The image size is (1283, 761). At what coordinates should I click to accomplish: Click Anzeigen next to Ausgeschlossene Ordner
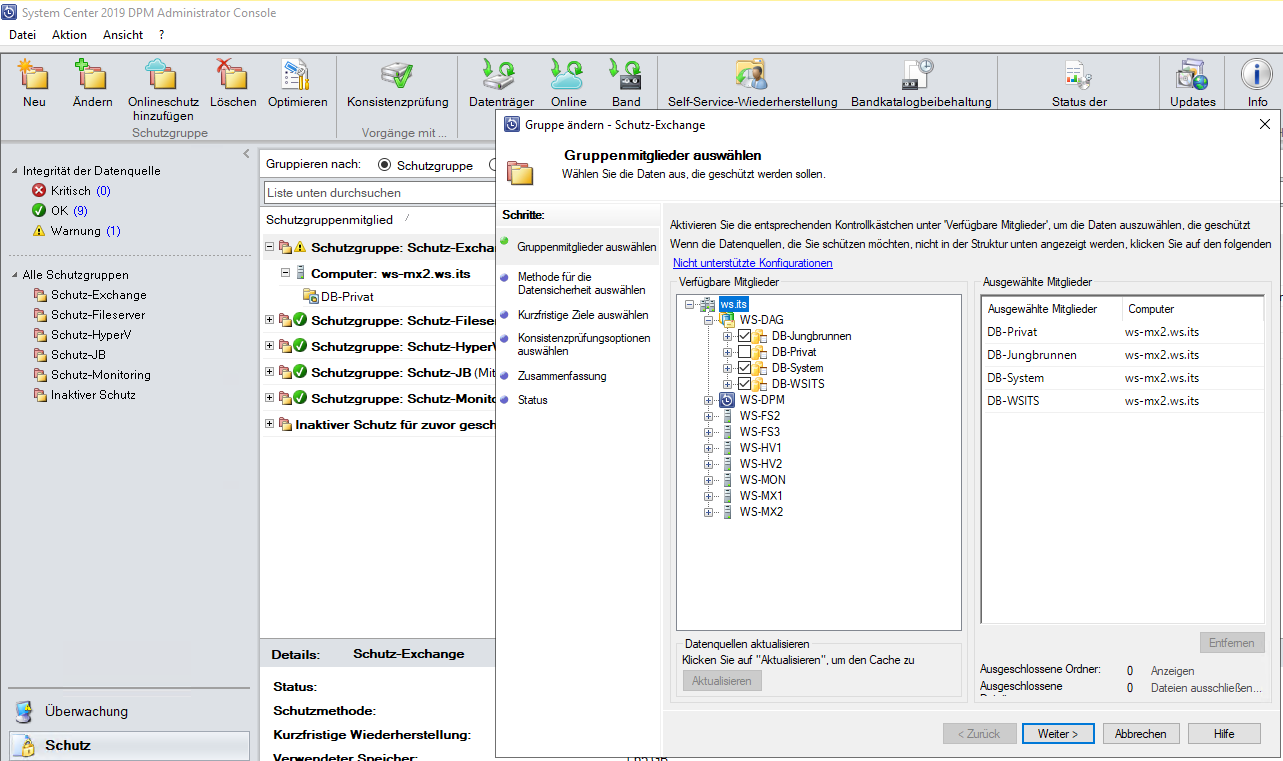point(1172,671)
